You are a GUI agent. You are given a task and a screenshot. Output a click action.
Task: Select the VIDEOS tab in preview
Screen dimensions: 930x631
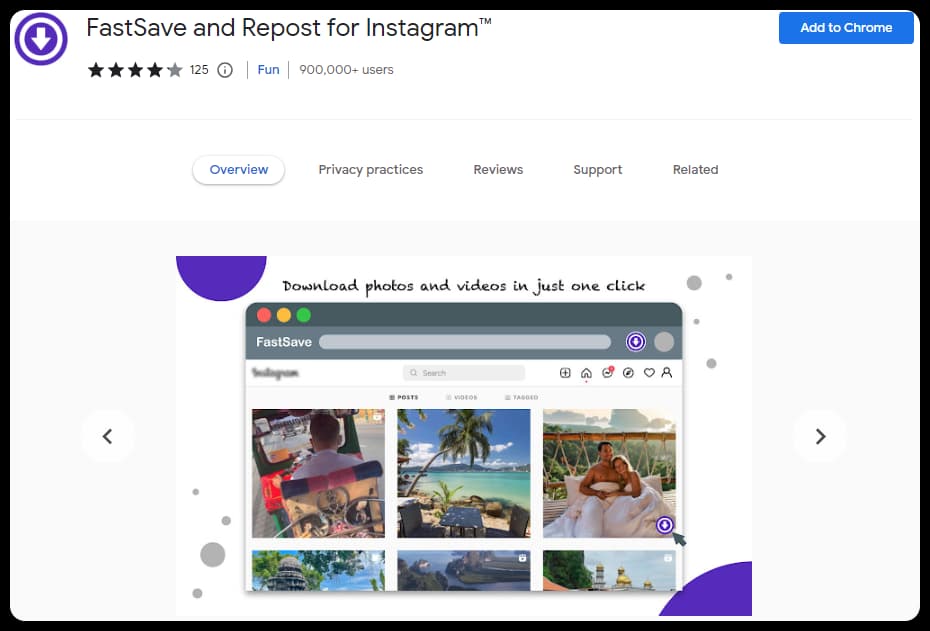[461, 397]
